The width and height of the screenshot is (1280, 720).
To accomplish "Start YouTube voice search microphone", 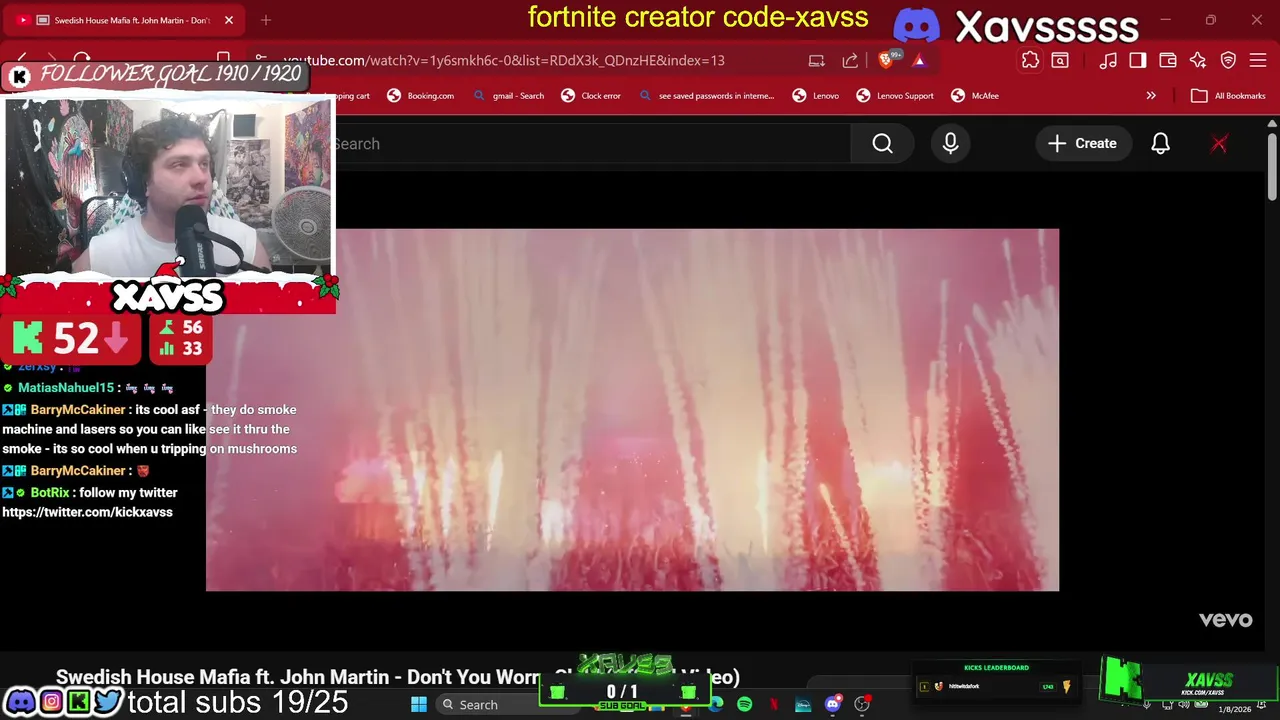I will pyautogui.click(x=950, y=144).
